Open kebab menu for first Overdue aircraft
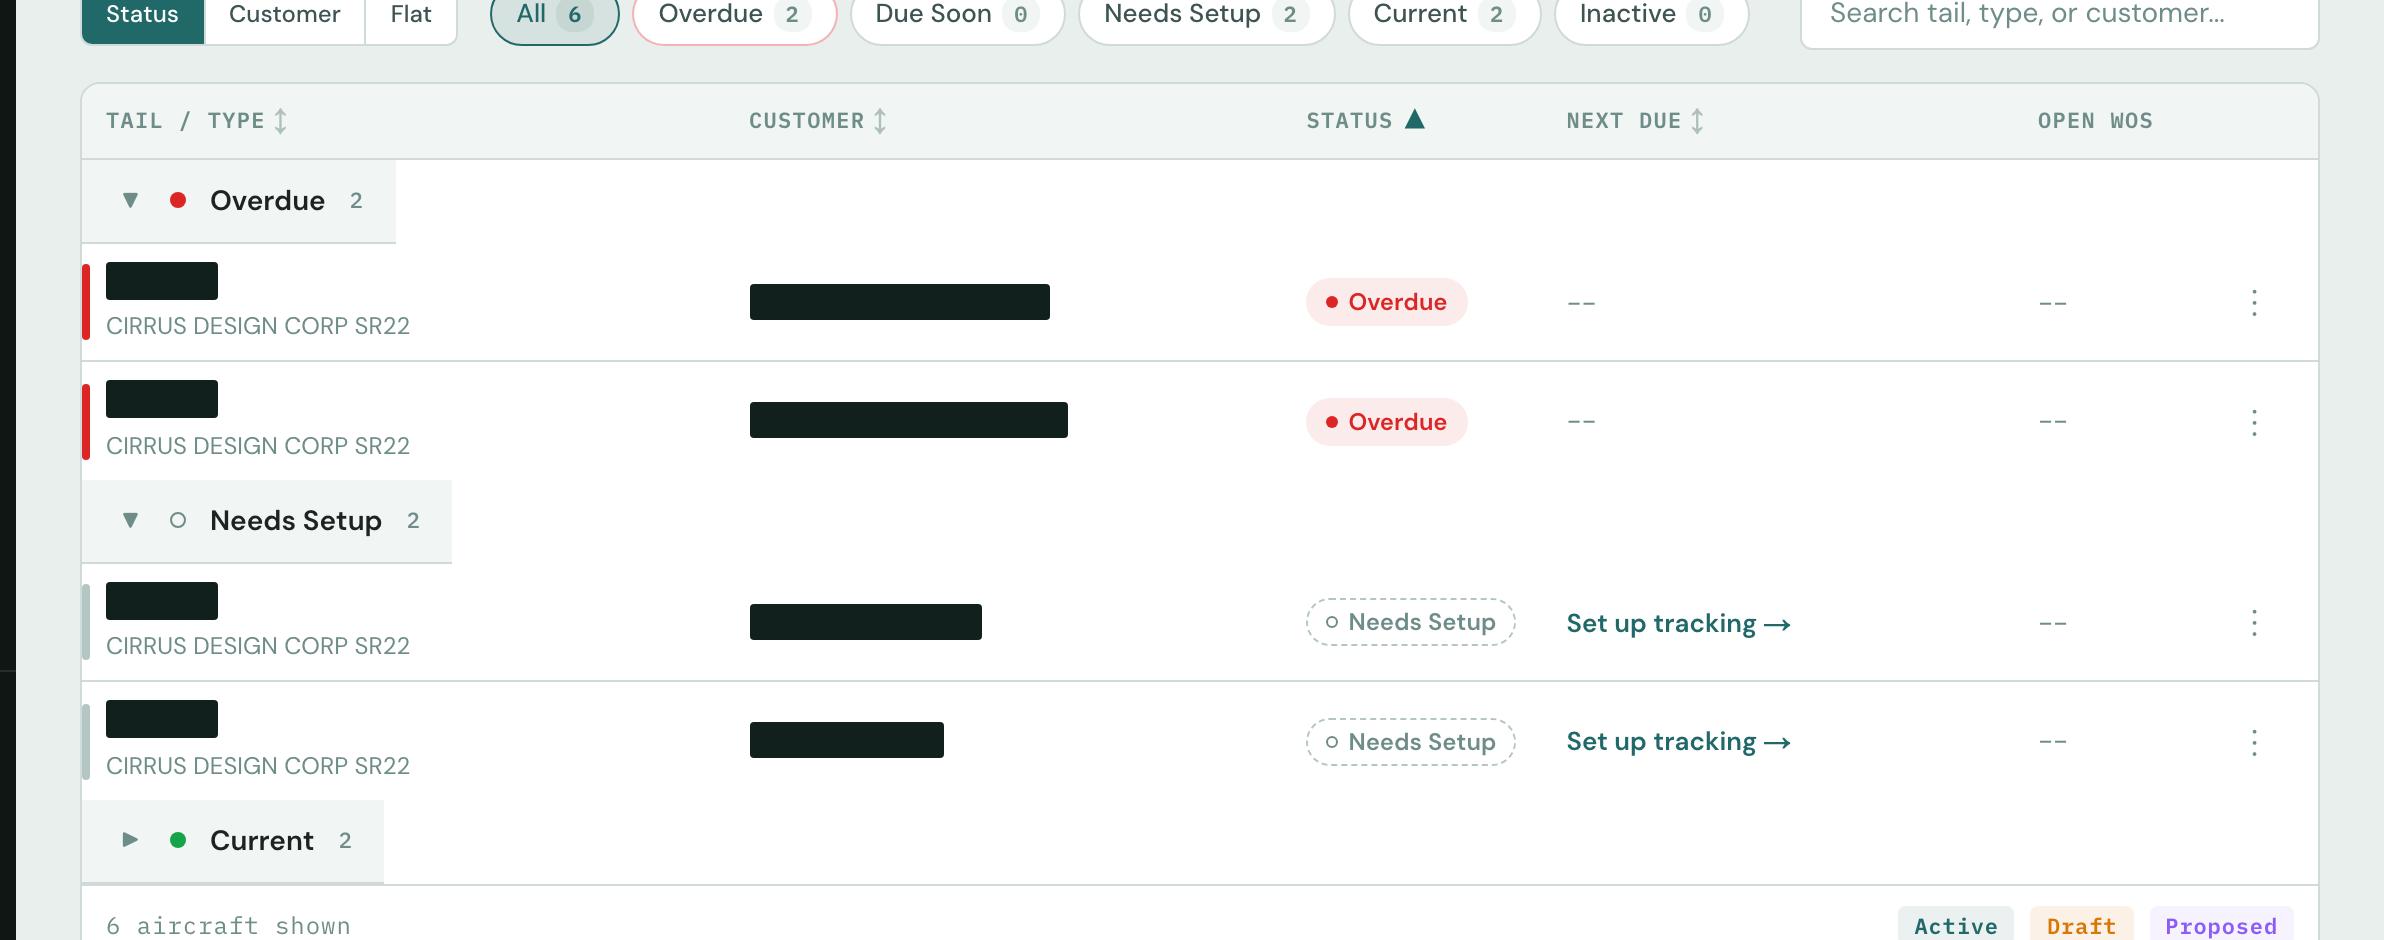 (x=2254, y=303)
